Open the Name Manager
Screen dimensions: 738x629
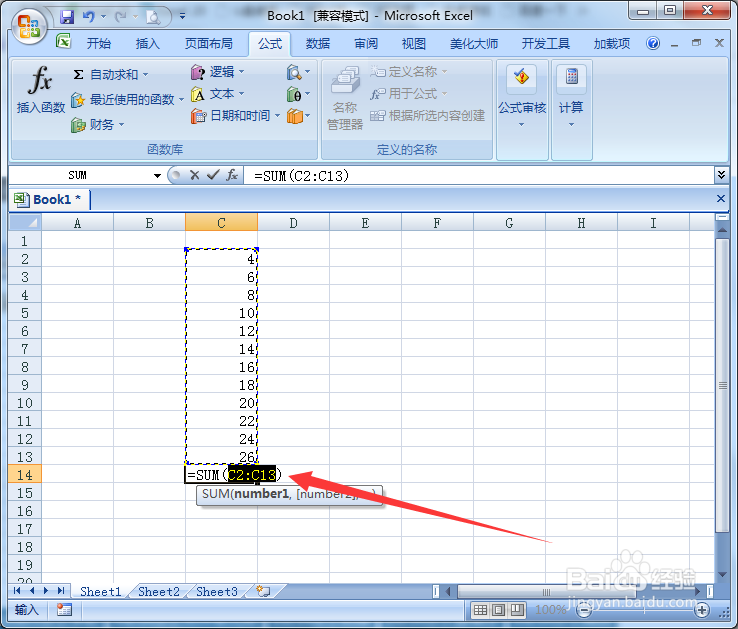pos(345,97)
